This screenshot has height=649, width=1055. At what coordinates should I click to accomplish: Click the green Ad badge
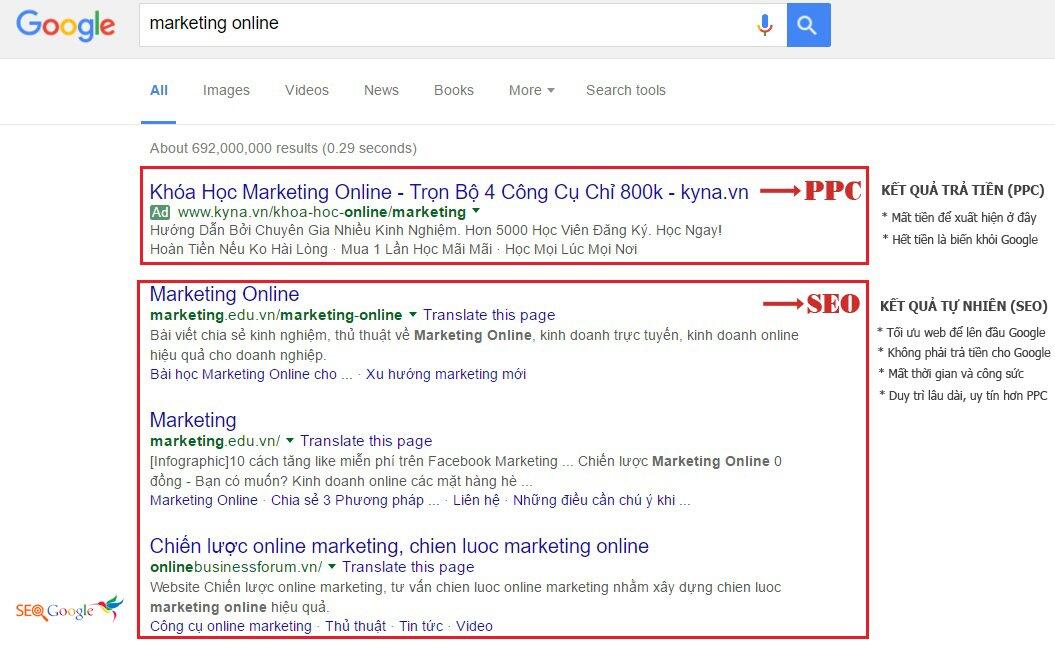[x=160, y=213]
